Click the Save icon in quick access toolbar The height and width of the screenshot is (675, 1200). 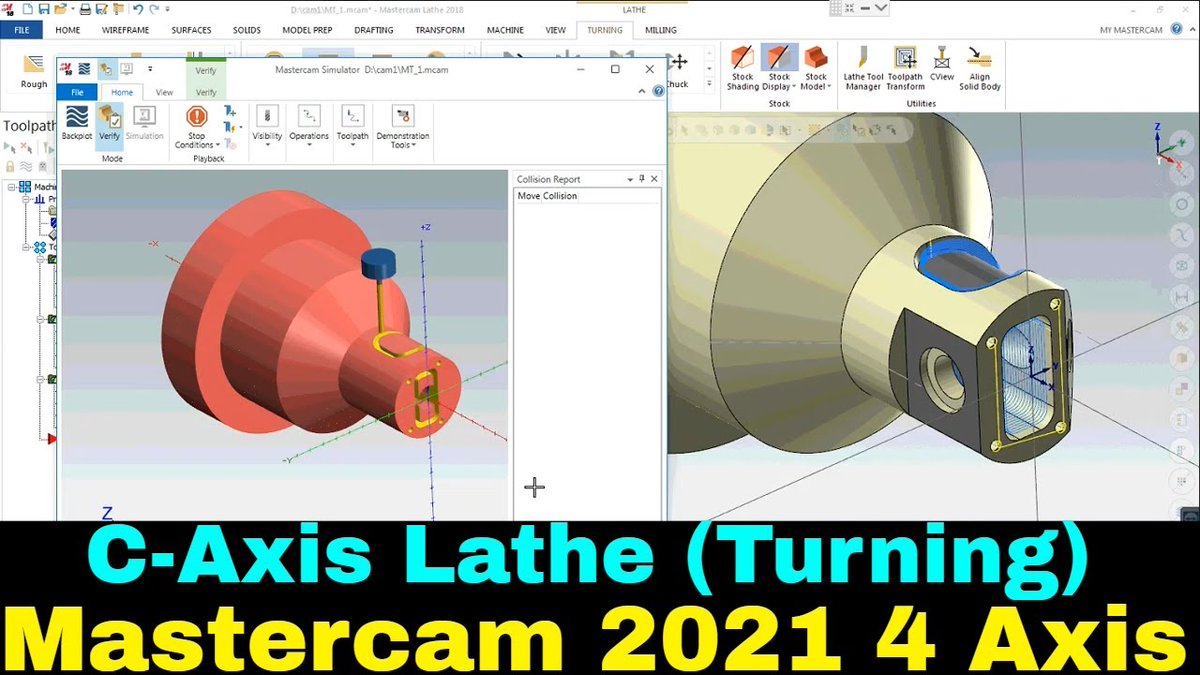43,9
